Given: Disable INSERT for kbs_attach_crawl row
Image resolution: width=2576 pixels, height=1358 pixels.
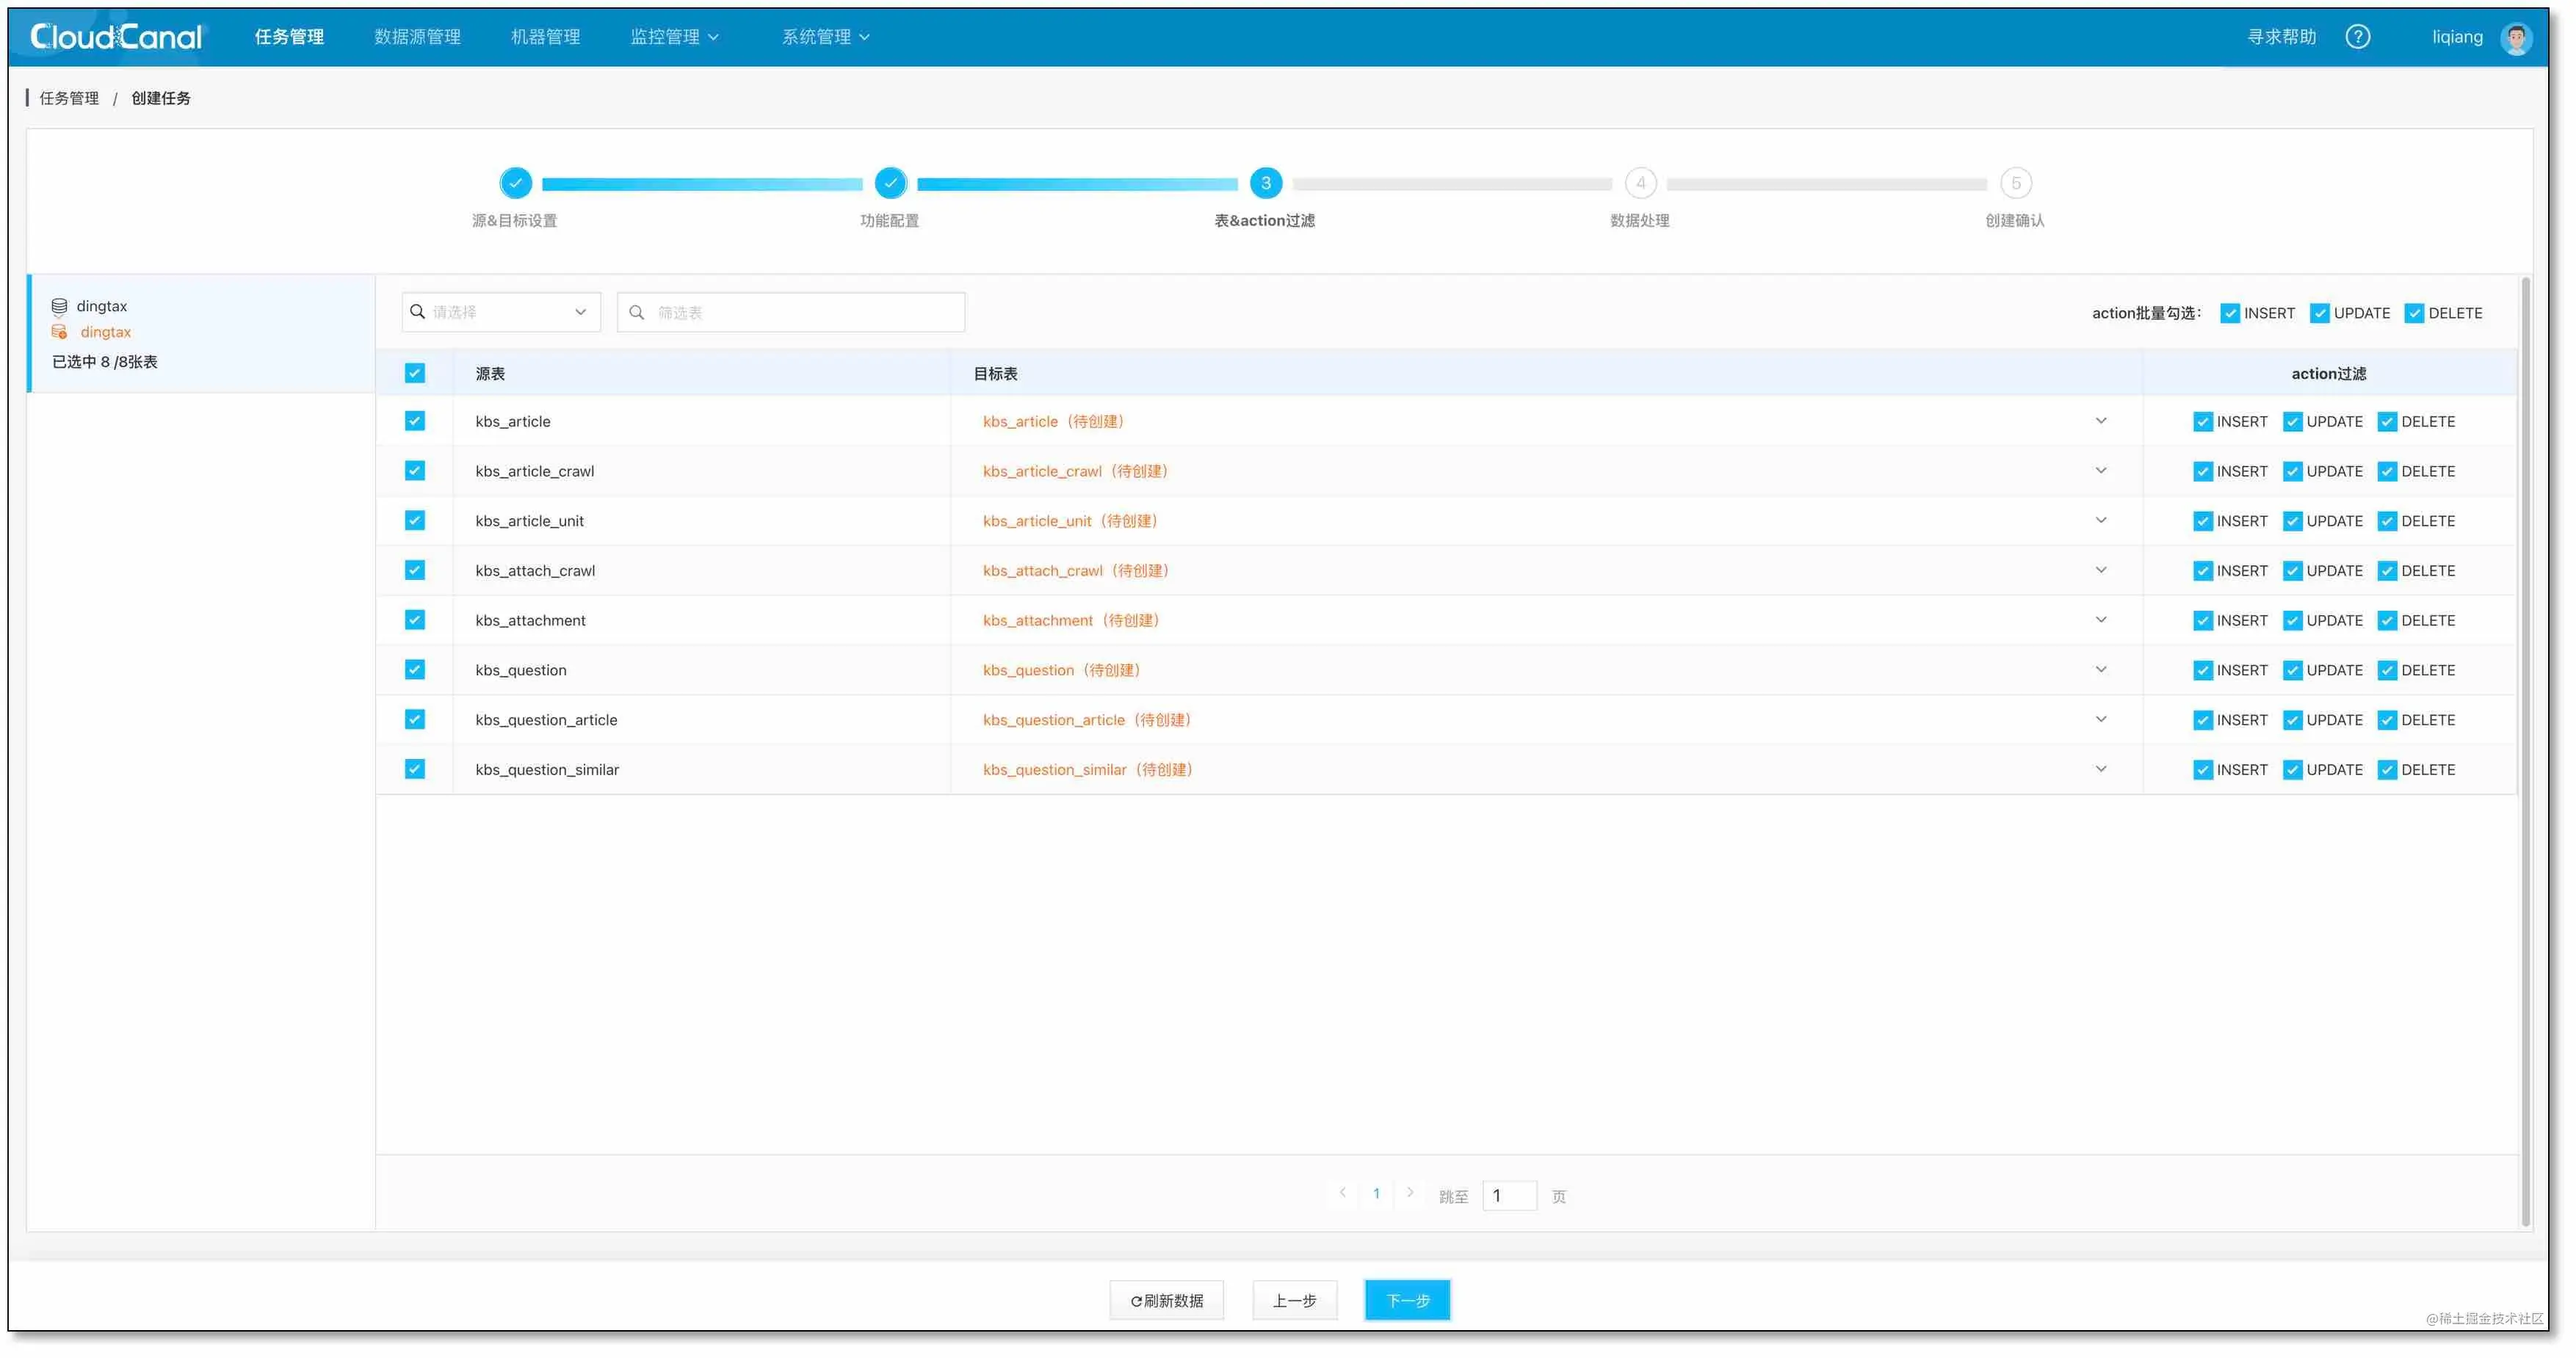Looking at the screenshot, I should point(2202,571).
